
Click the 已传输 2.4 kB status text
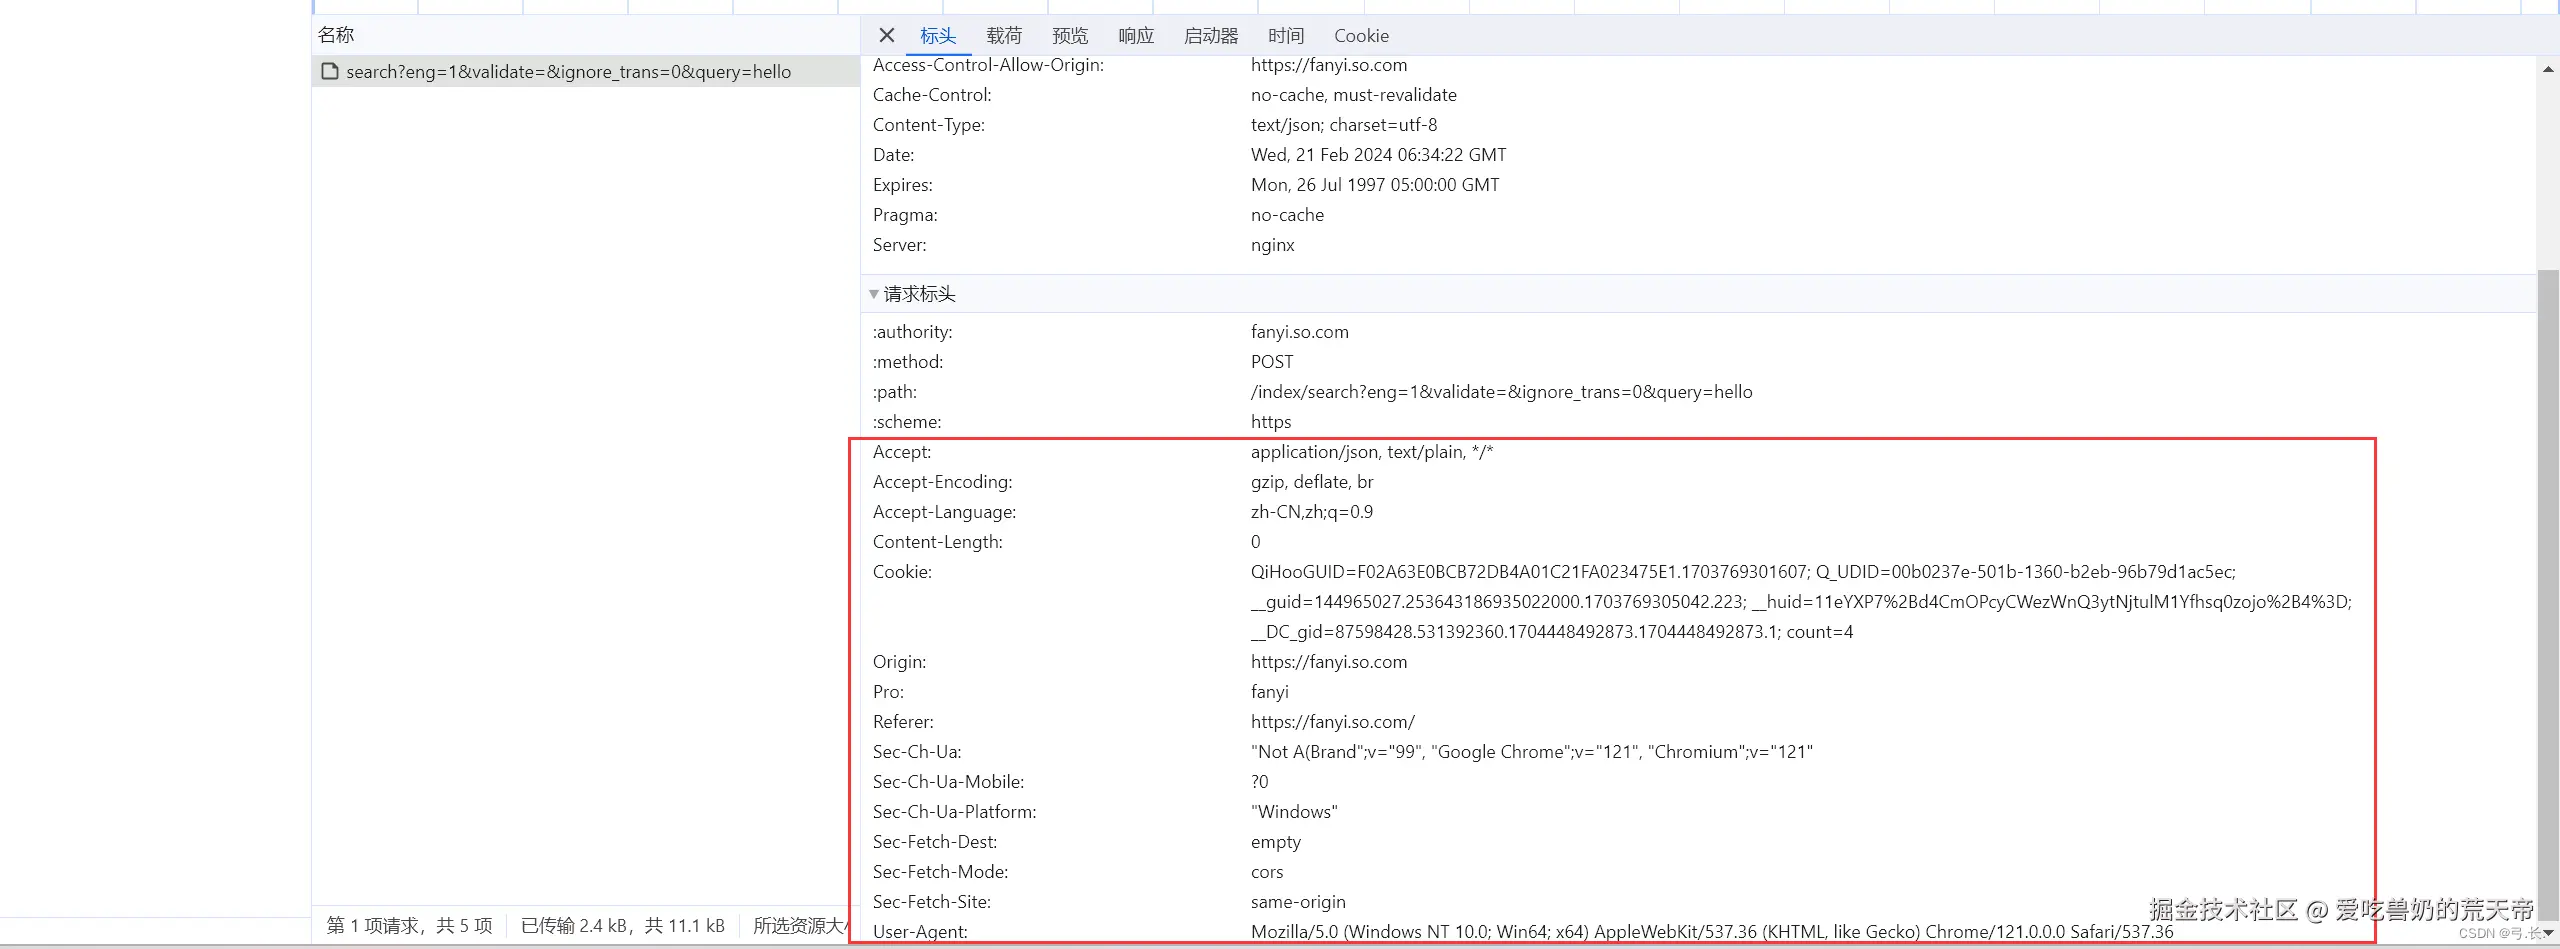tap(622, 926)
